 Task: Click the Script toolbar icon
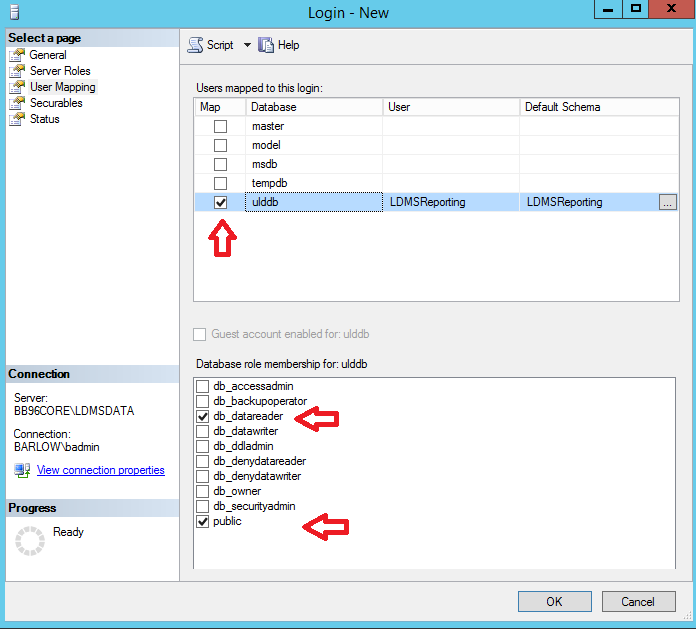click(195, 45)
